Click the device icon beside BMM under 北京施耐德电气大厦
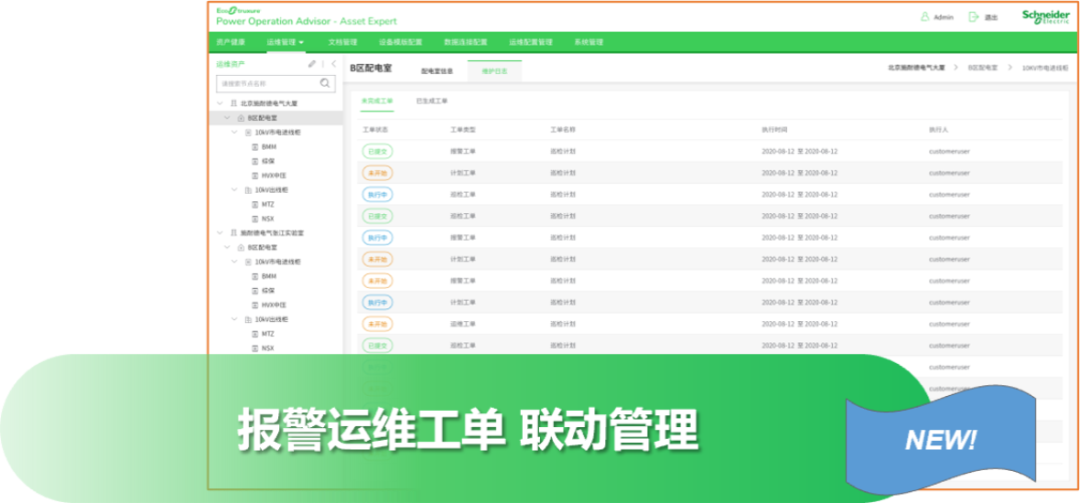 coord(256,147)
